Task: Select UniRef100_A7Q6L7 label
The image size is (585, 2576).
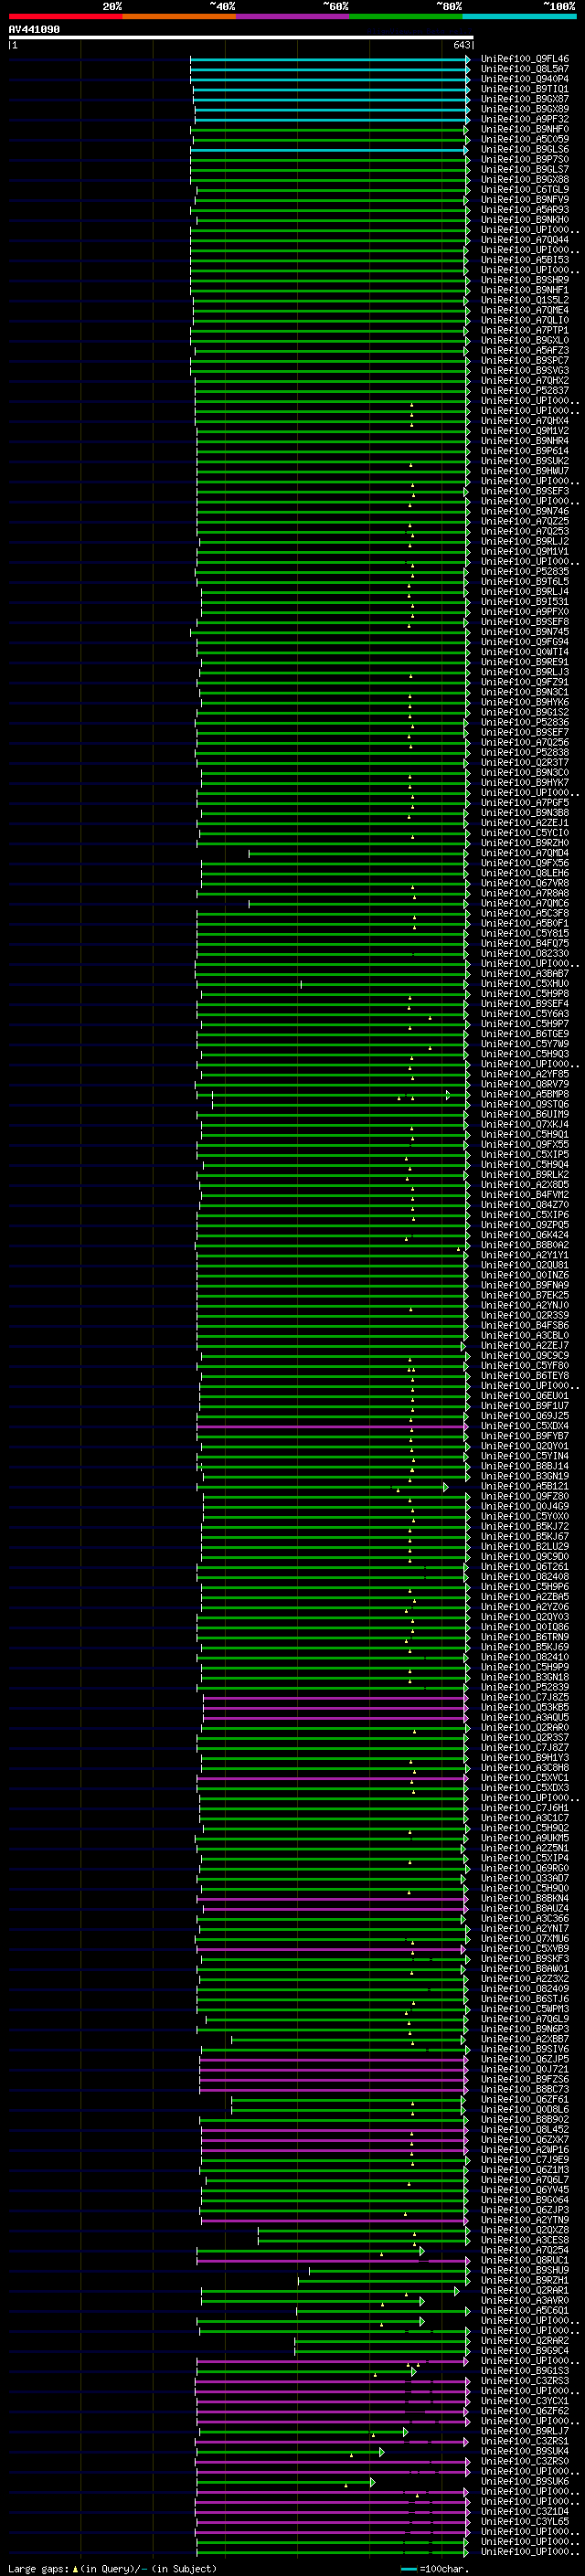Action: coord(525,2179)
